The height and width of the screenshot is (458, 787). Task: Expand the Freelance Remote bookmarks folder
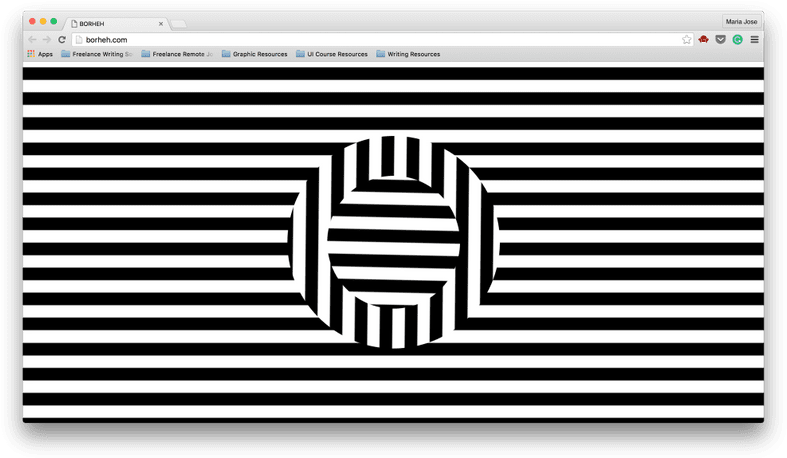[177, 54]
